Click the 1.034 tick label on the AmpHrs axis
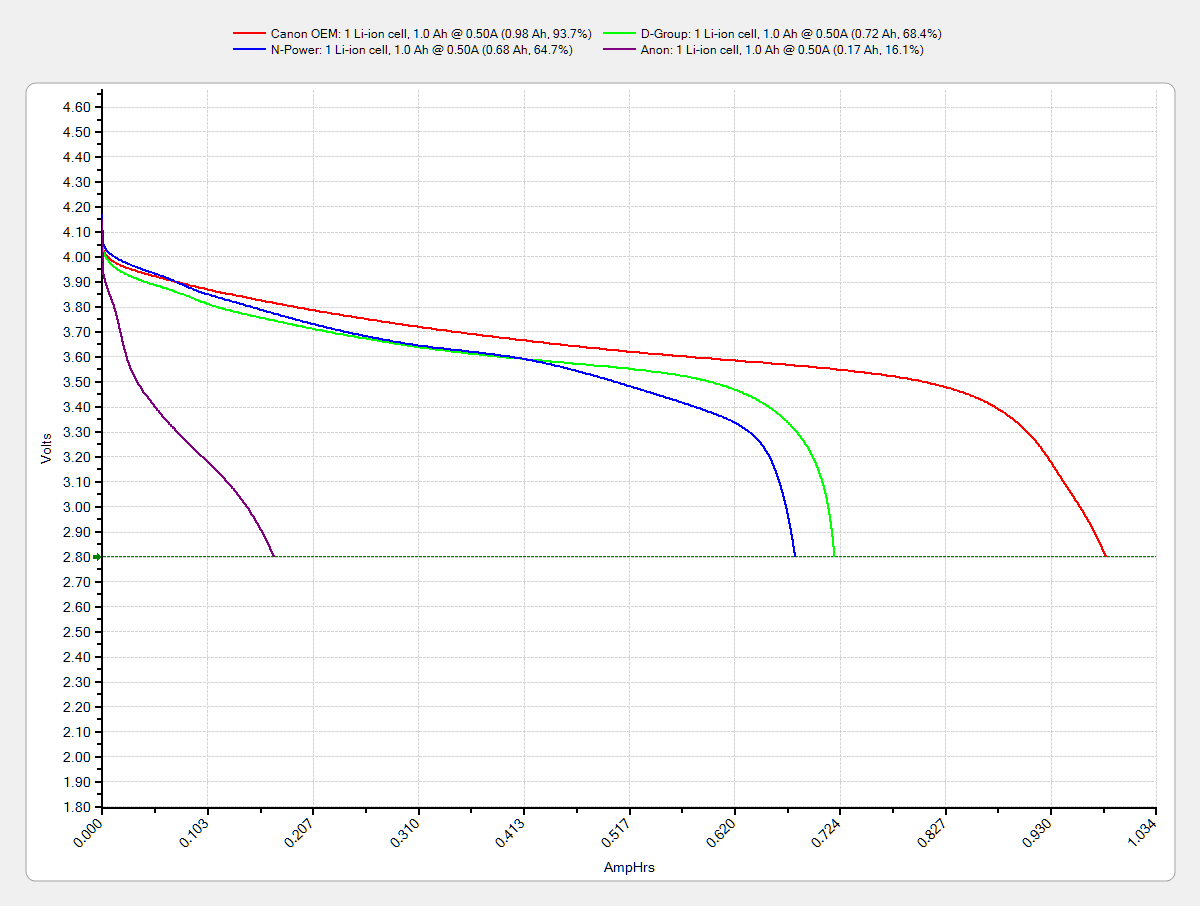 pos(1145,832)
